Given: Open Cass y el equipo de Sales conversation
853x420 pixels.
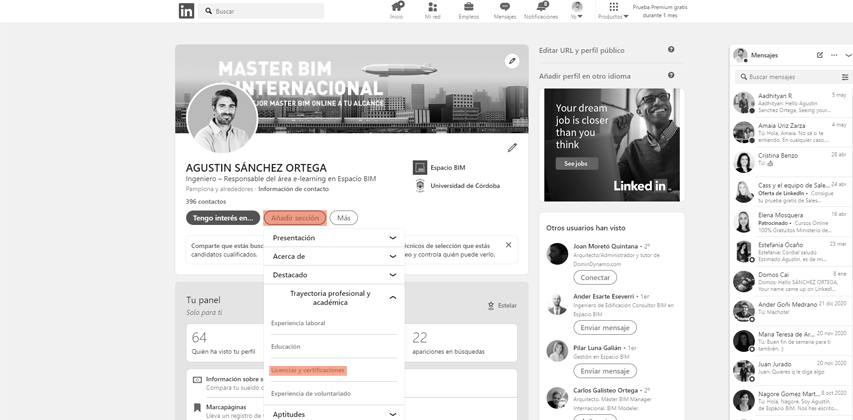Looking at the screenshot, I should [790, 192].
